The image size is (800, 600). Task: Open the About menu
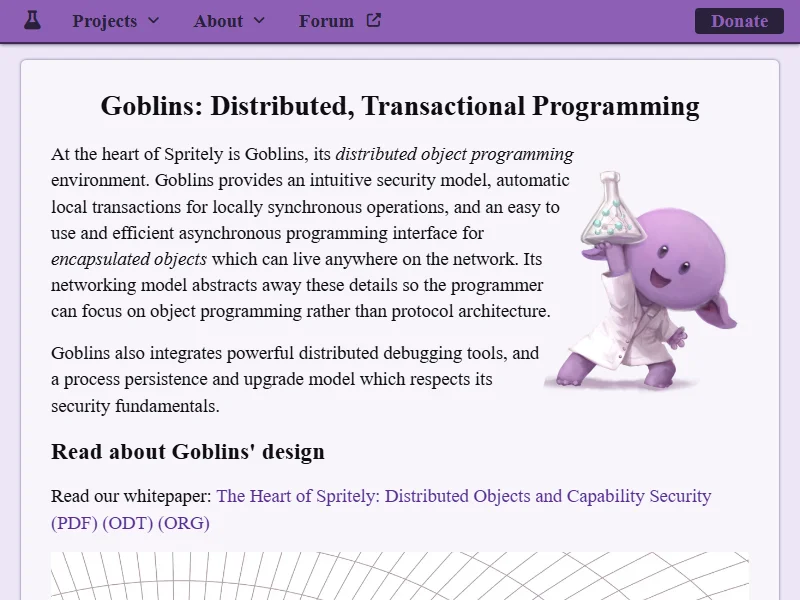pyautogui.click(x=218, y=21)
